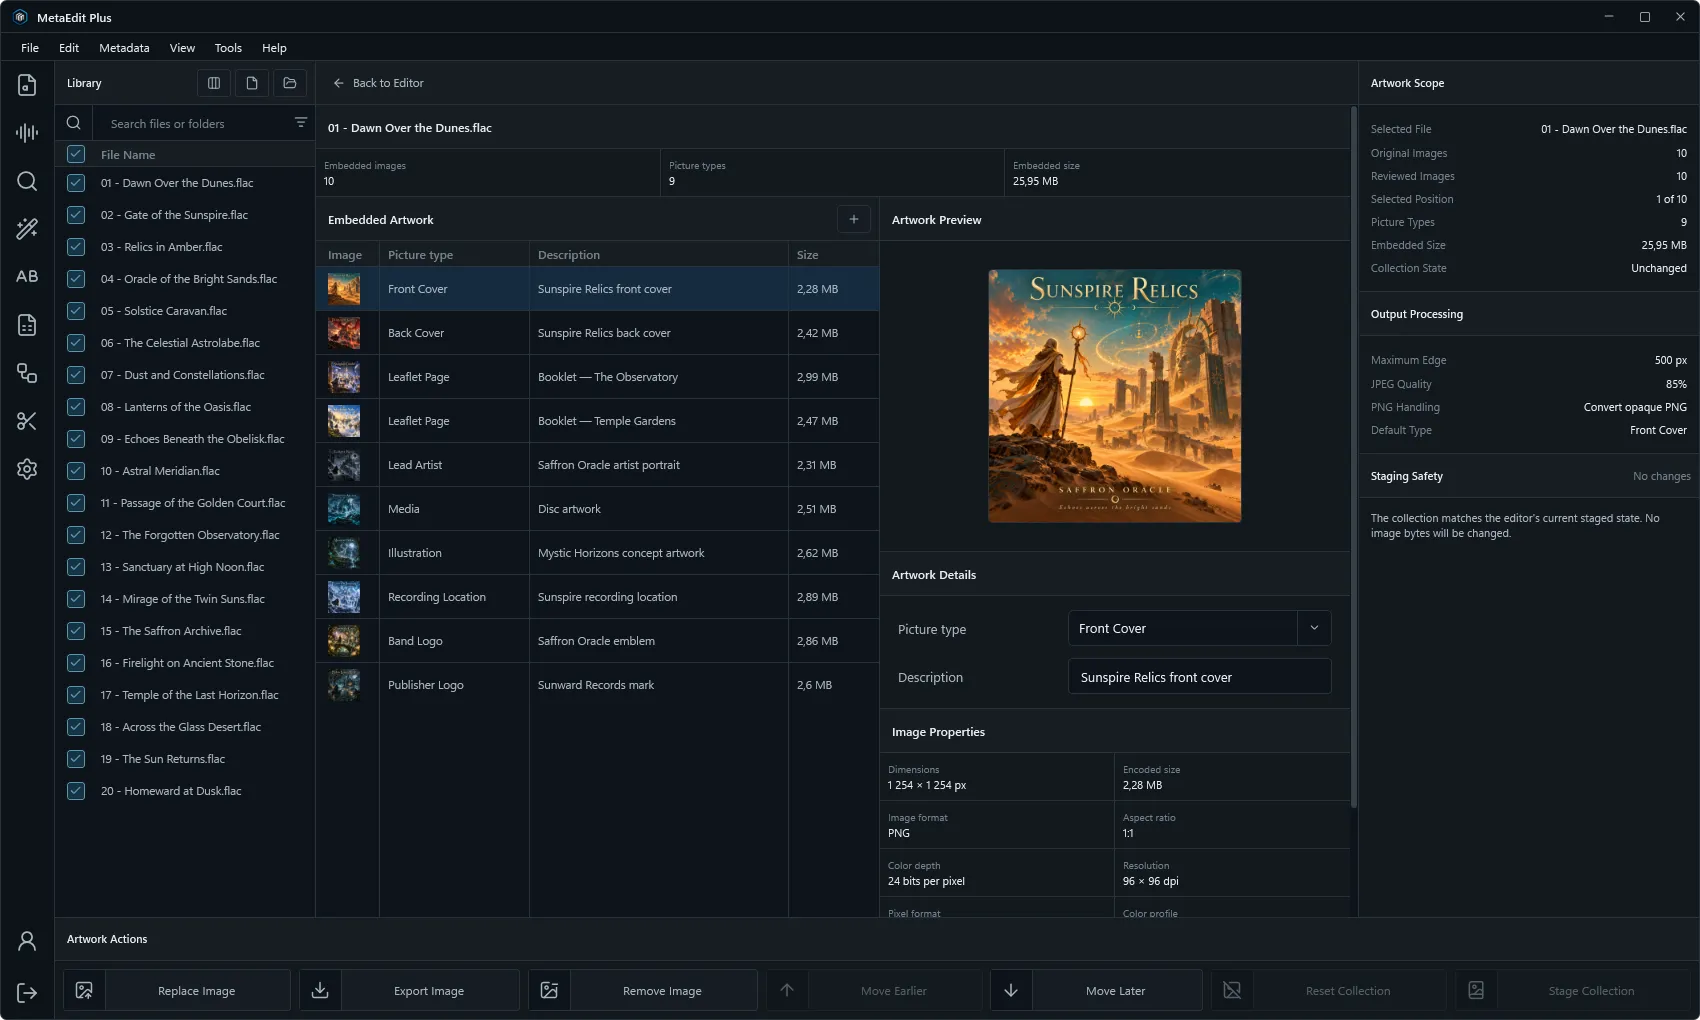Open the settings gear in sidebar

pos(27,469)
